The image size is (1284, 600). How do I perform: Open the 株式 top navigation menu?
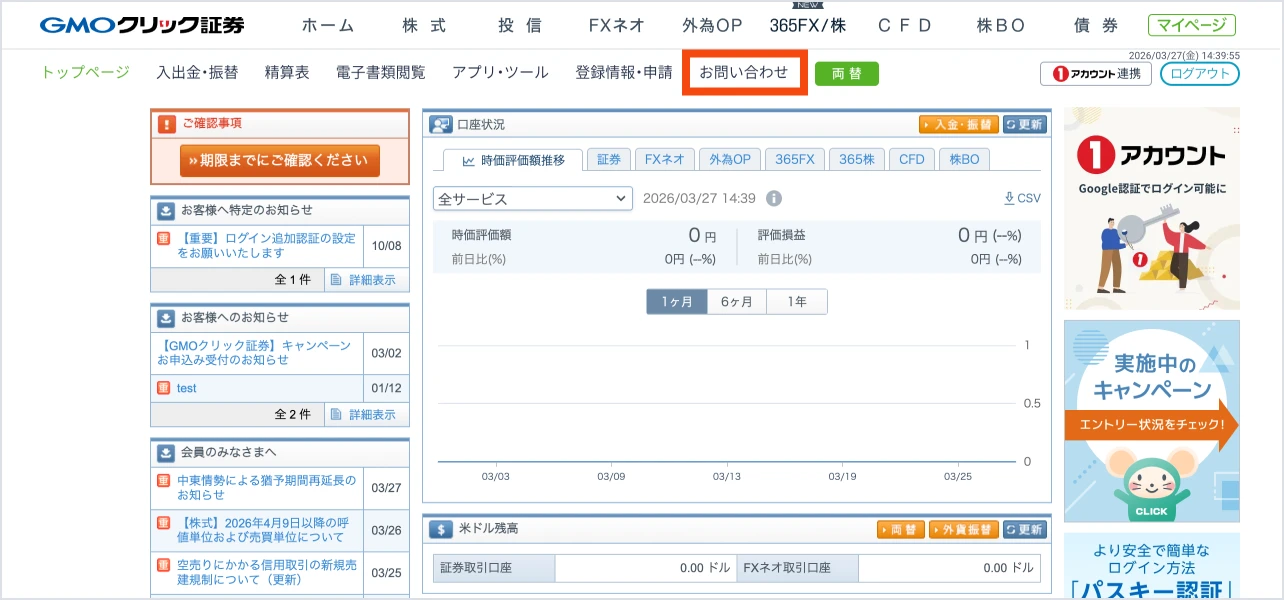[x=424, y=26]
